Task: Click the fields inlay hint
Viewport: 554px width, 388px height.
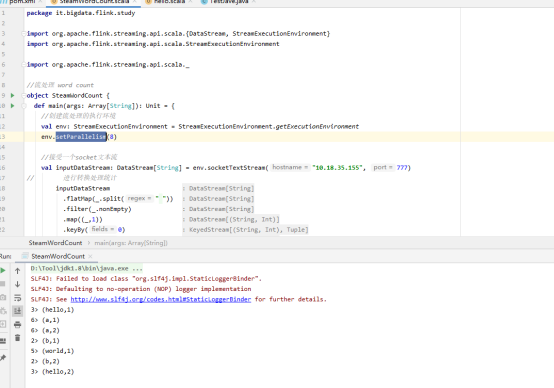Action: 102,229
